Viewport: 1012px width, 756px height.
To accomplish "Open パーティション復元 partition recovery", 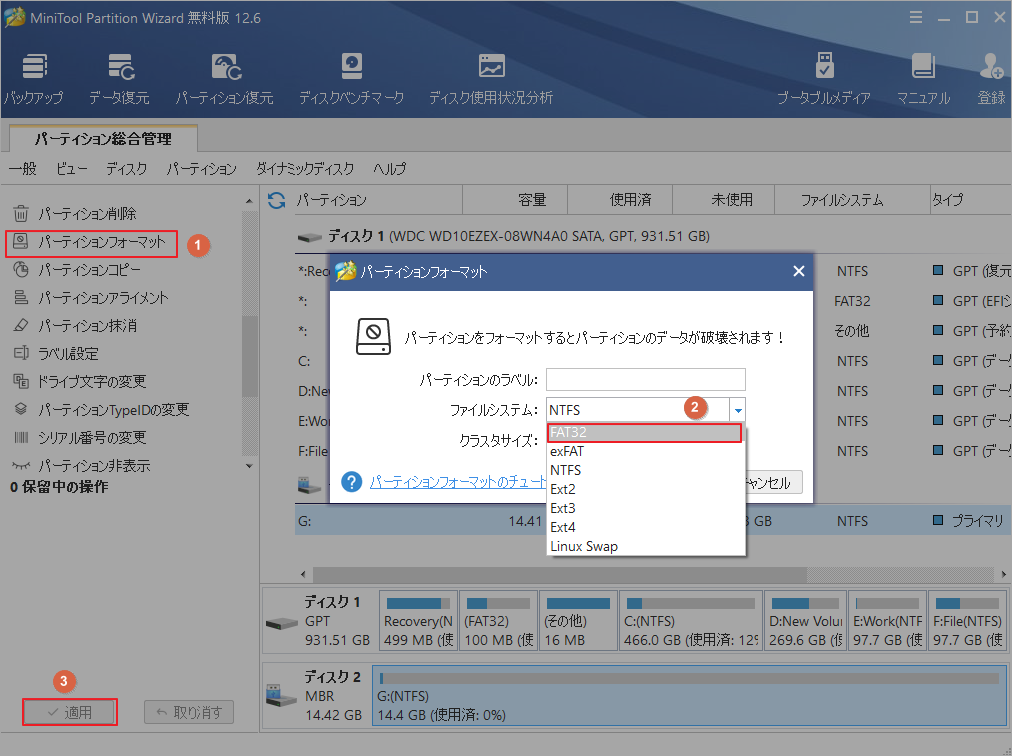I will pos(225,80).
